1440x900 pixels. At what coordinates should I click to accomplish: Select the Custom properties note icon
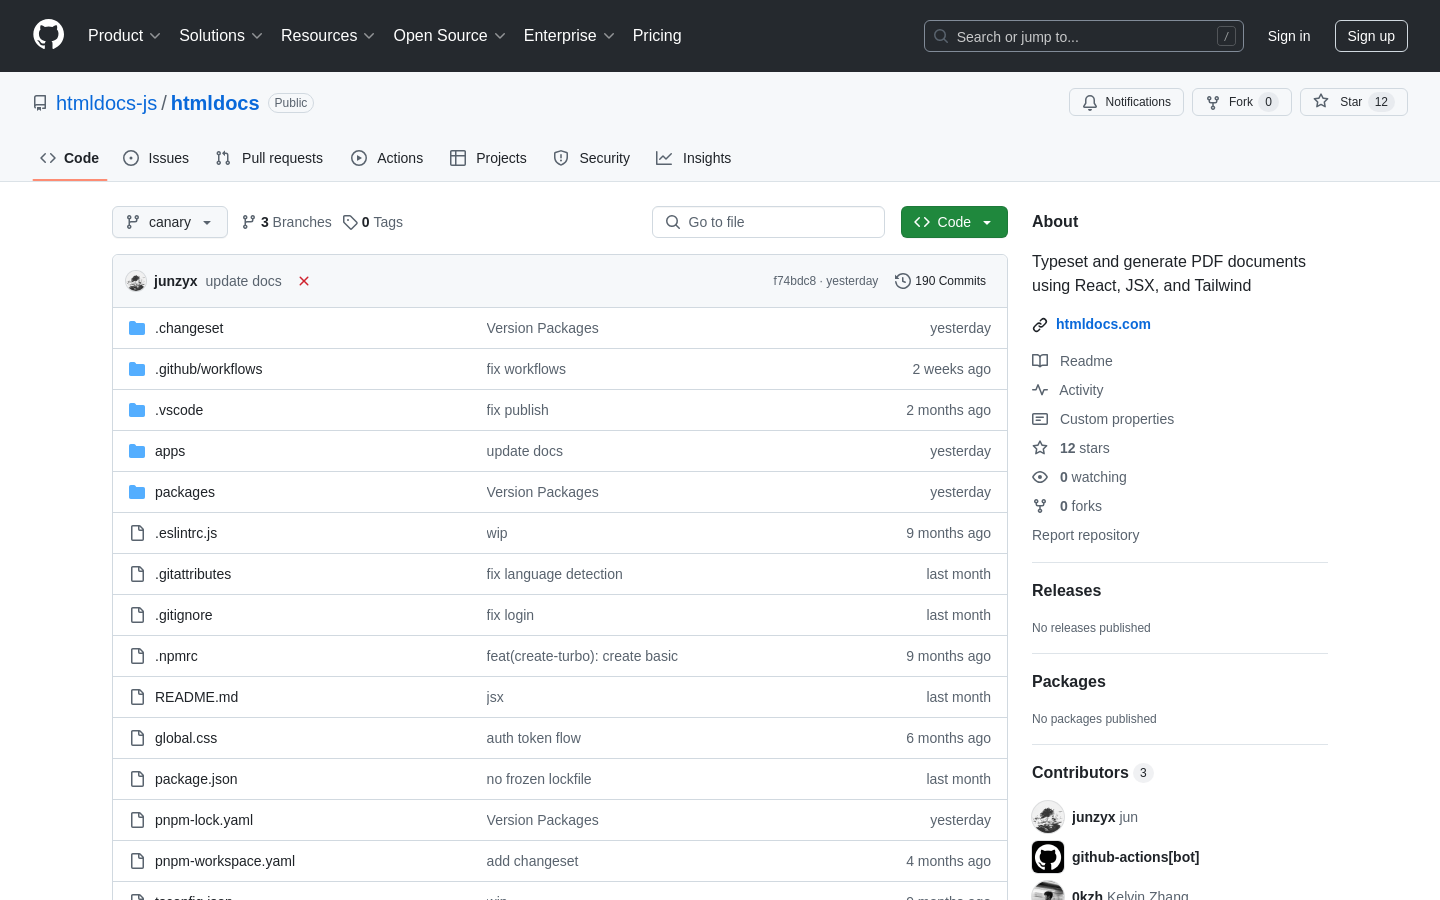(1040, 419)
